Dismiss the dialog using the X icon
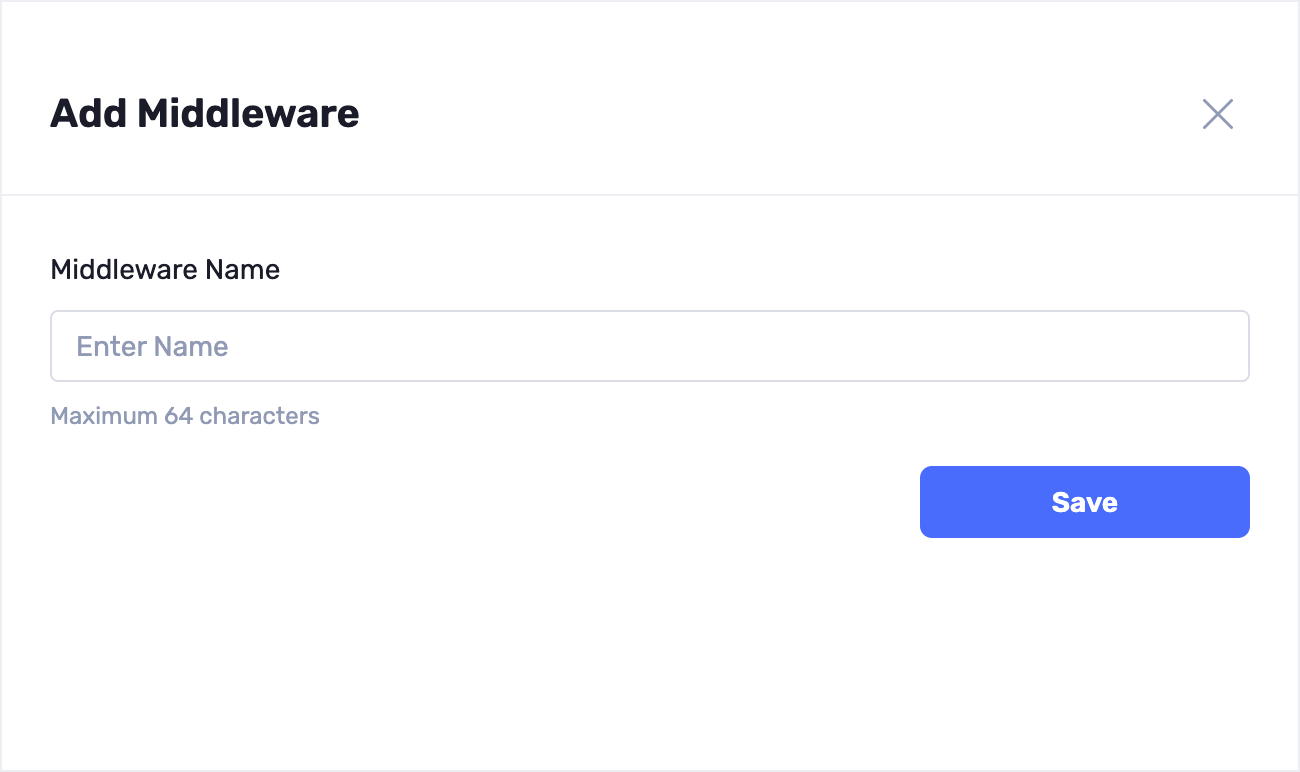 (x=1217, y=114)
